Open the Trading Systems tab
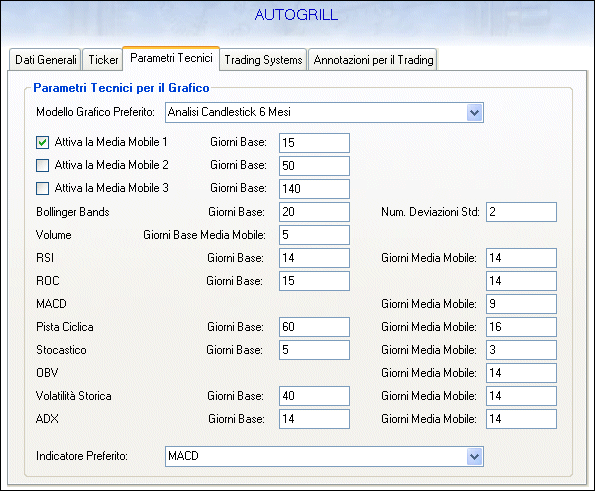The image size is (595, 491). point(263,60)
